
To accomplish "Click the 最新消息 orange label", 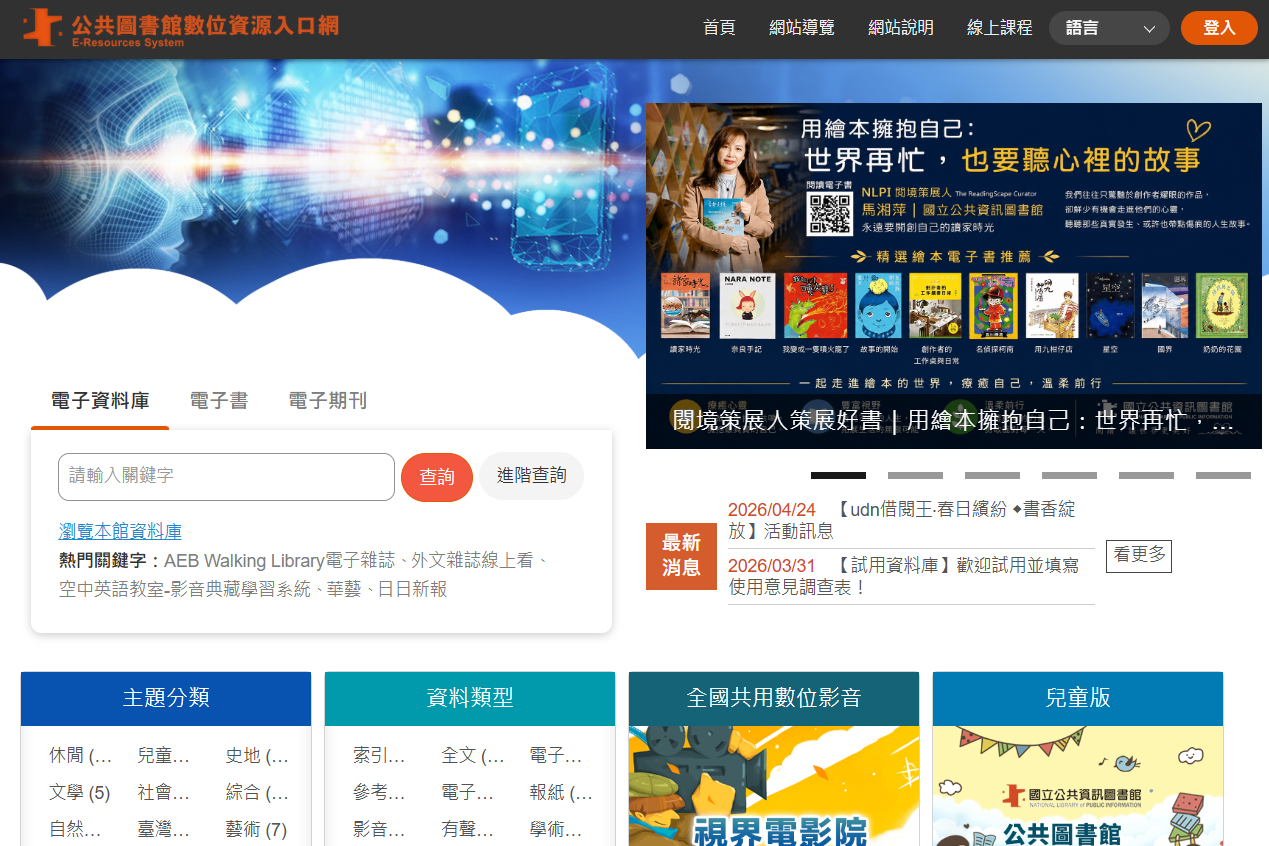I will 681,556.
